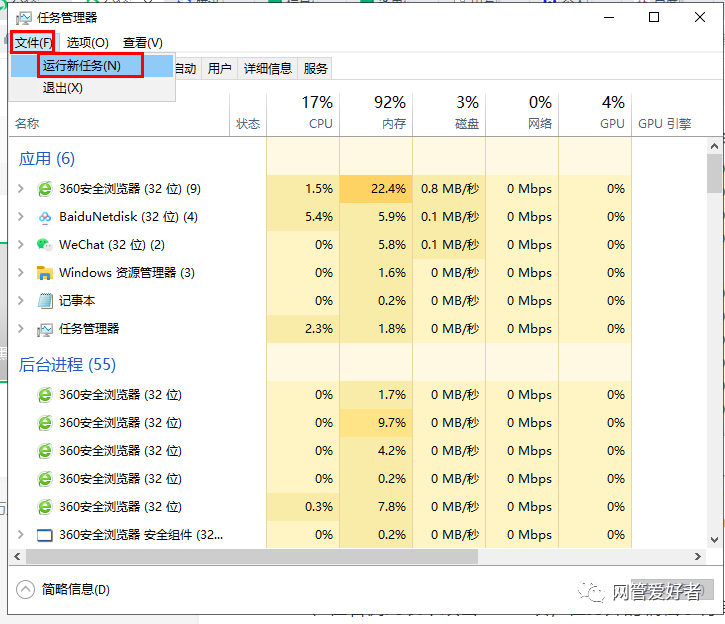Select the 记事本 row name
The width and height of the screenshot is (725, 624).
pyautogui.click(x=77, y=301)
